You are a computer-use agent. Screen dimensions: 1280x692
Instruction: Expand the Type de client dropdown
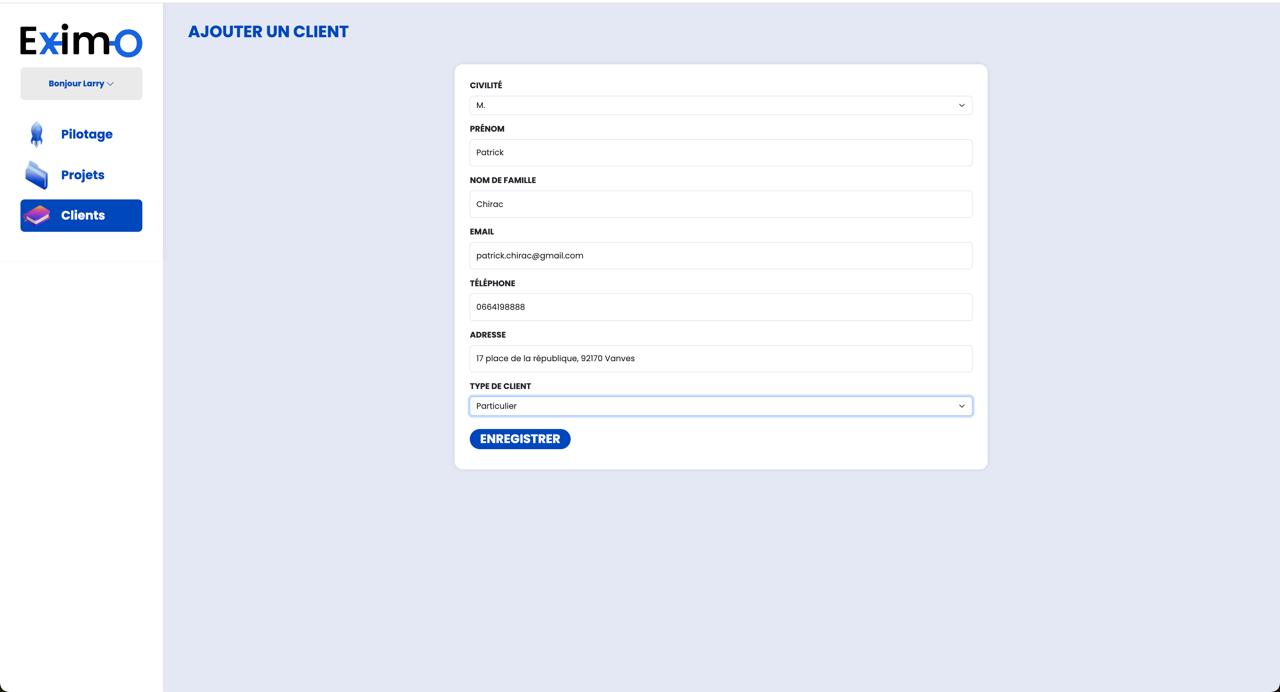click(721, 406)
